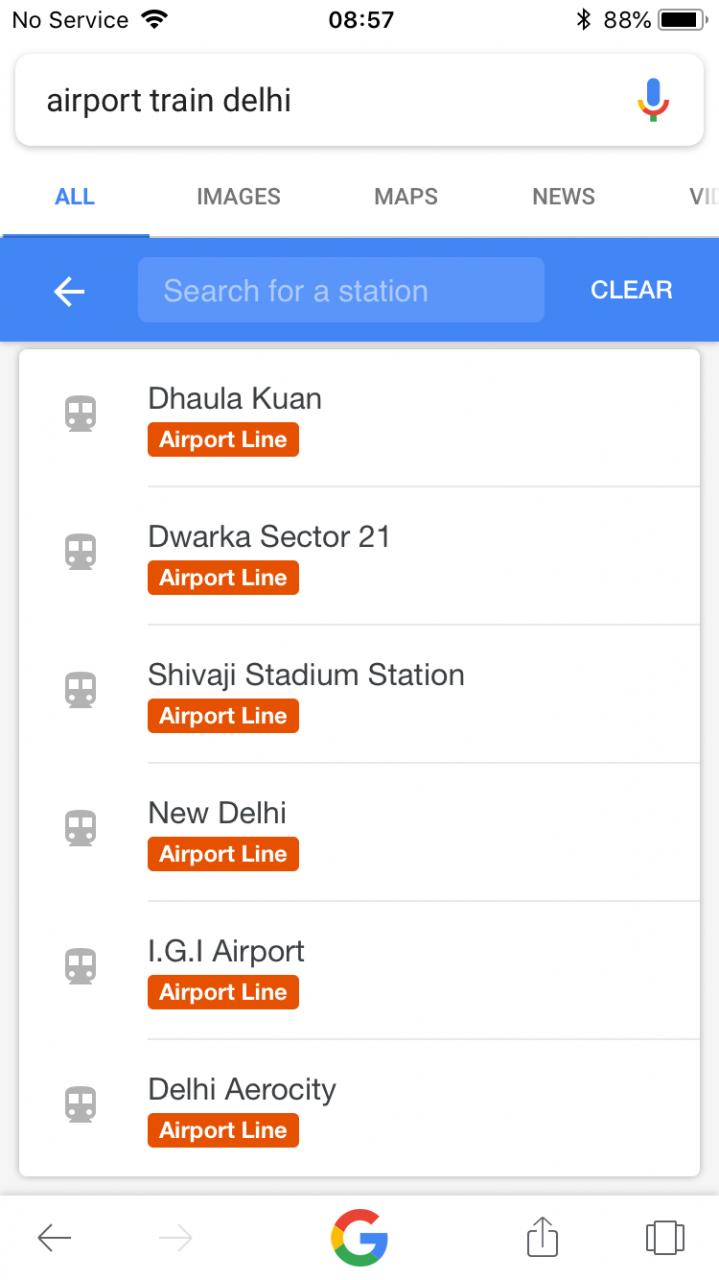
Task: Tap the voice search microphone icon
Action: click(x=653, y=100)
